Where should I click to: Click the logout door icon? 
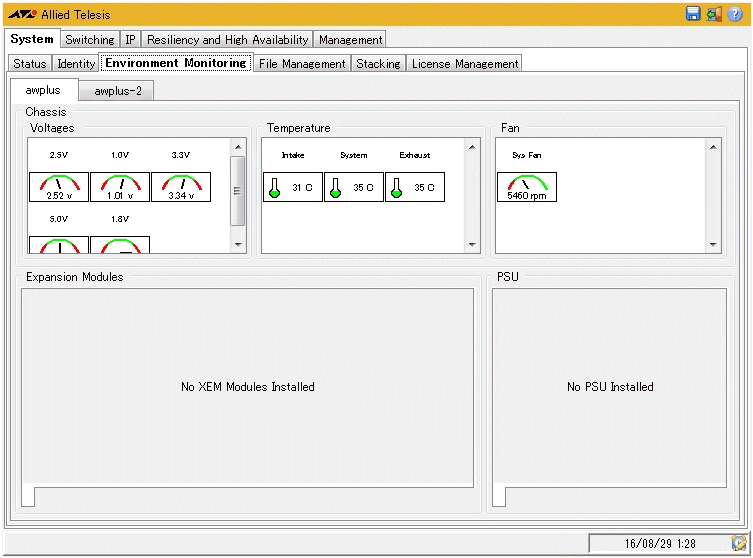point(714,14)
